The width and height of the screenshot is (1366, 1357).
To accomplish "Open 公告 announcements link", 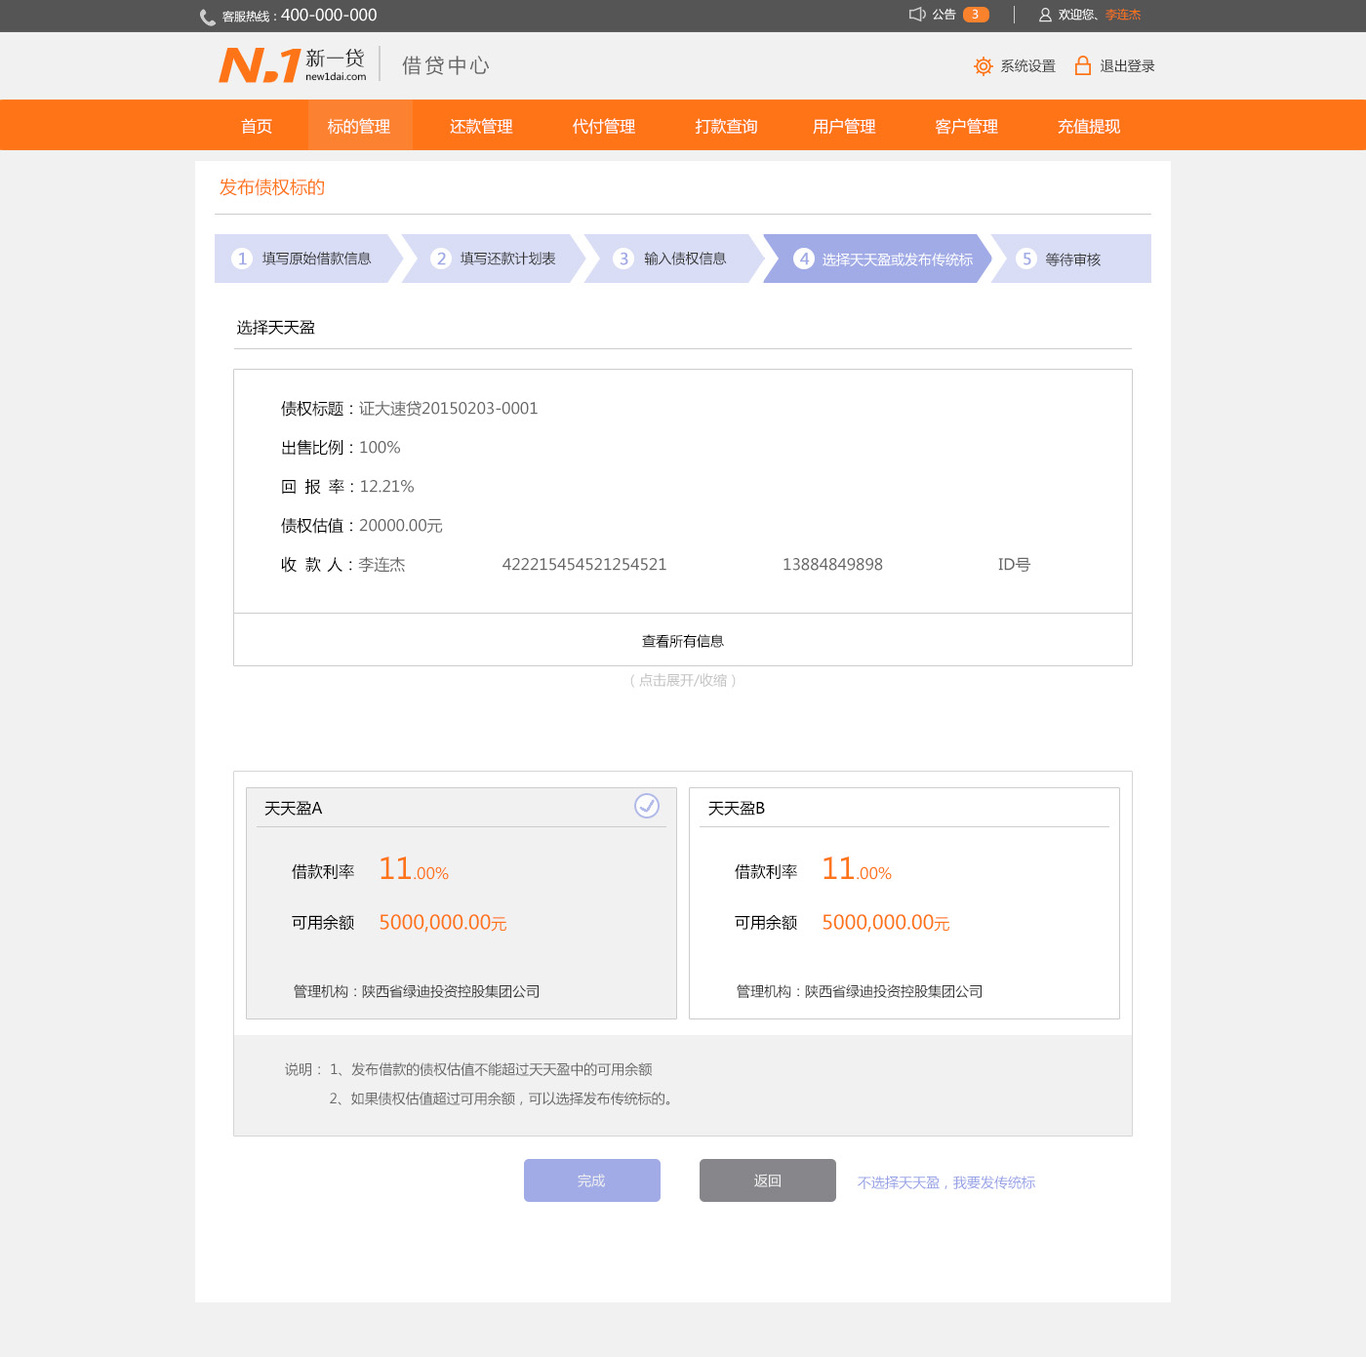I will 944,15.
